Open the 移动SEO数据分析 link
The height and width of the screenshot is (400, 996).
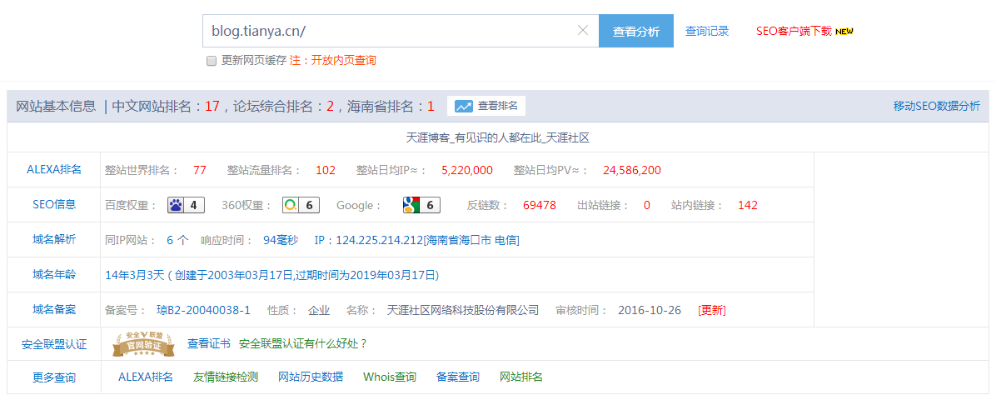(936, 106)
